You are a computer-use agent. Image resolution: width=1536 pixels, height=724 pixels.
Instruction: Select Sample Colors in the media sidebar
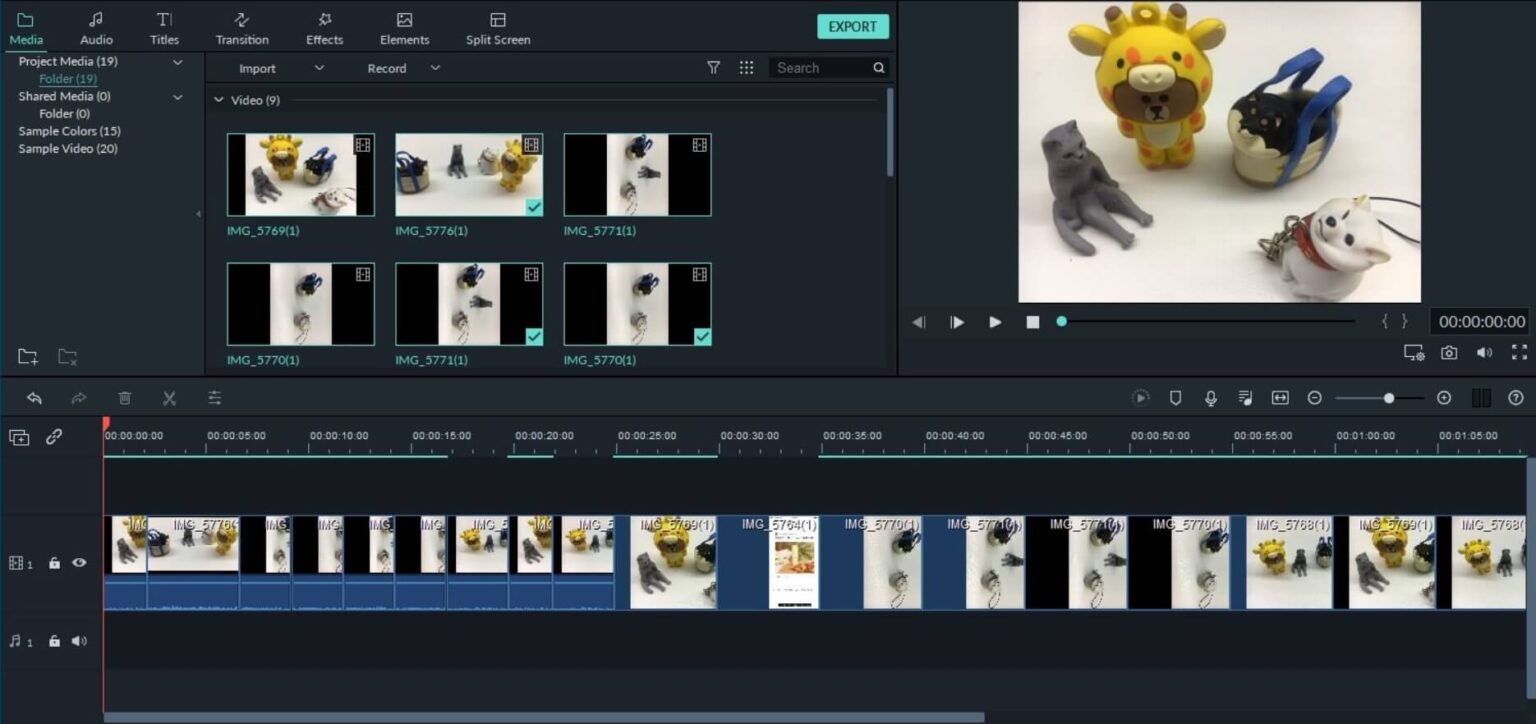(68, 130)
